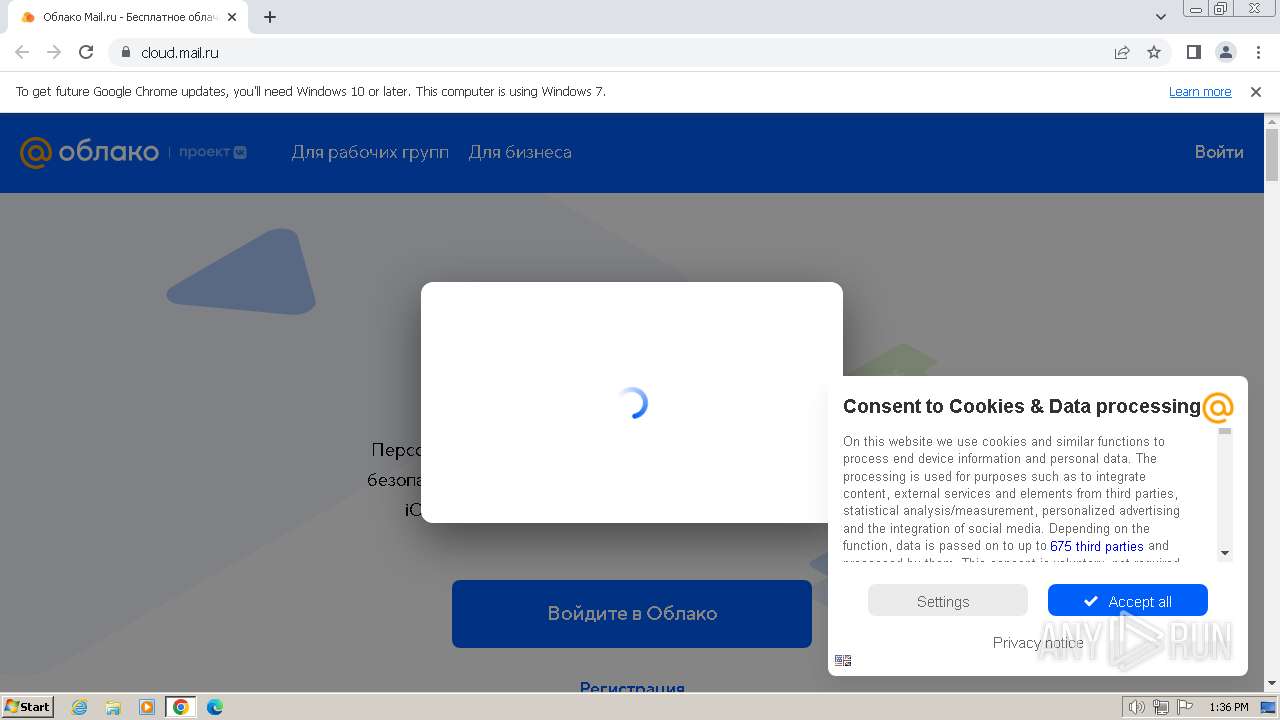
Task: Open cookie Settings button
Action: pos(947,601)
